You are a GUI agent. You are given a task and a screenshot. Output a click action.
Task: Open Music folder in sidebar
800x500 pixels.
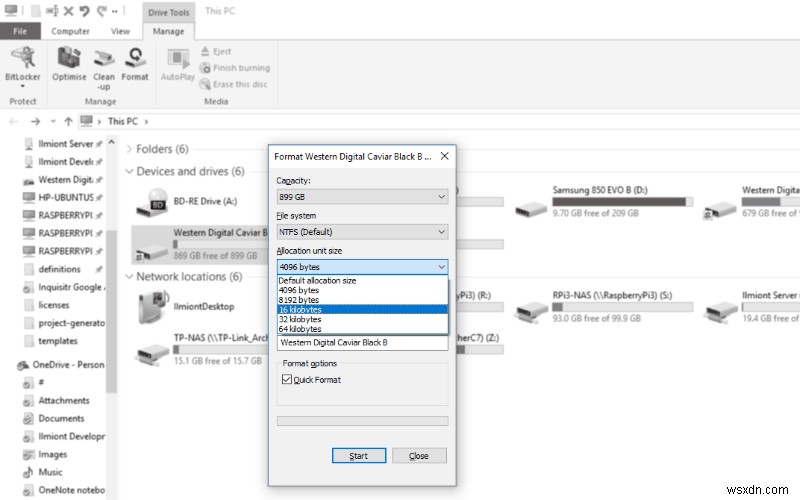[x=50, y=472]
